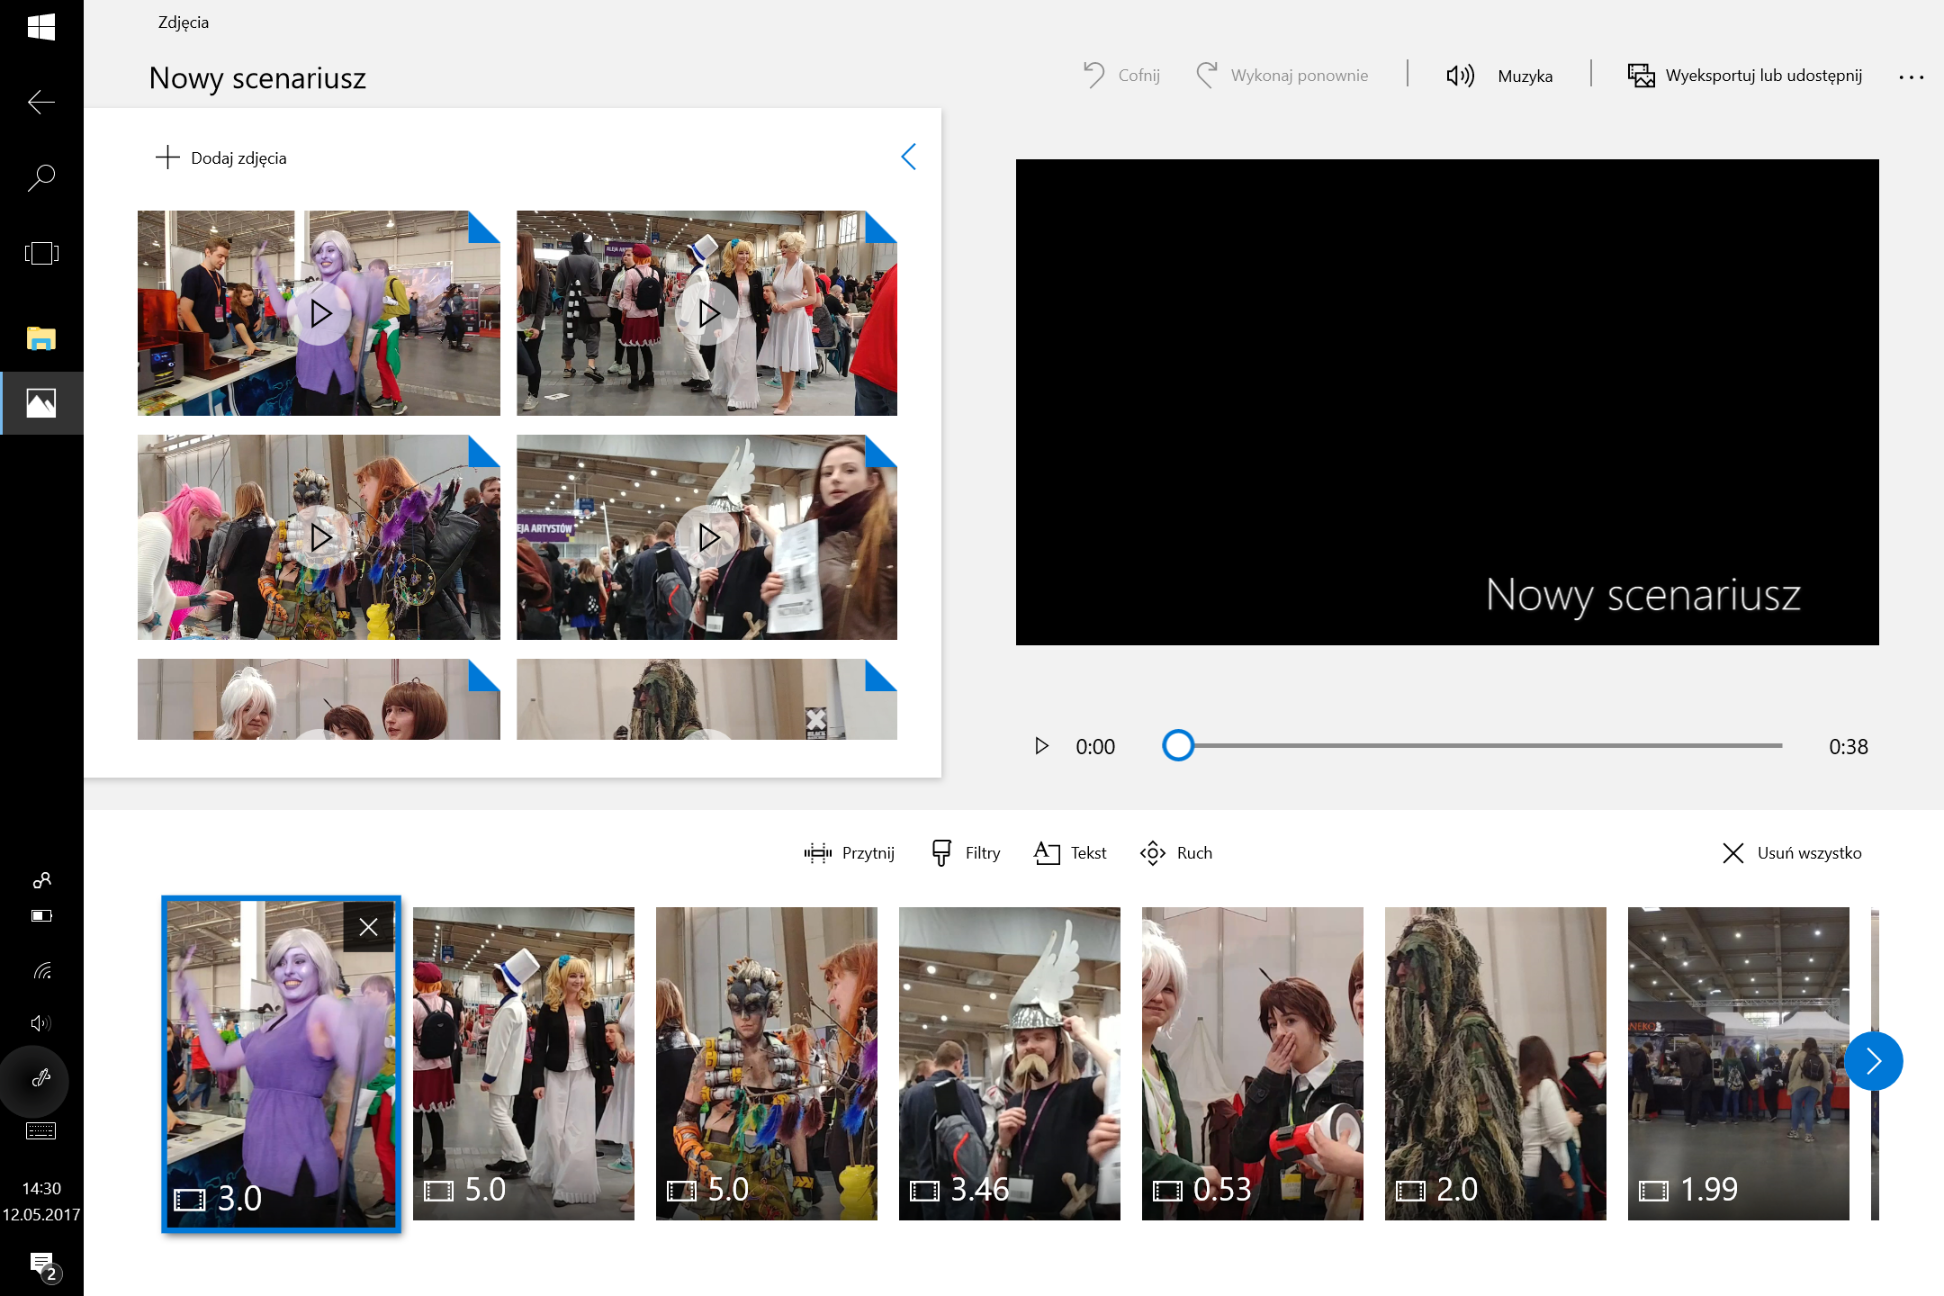This screenshot has height=1296, width=1944.
Task: Open the Ruch motion settings
Action: (x=1176, y=853)
